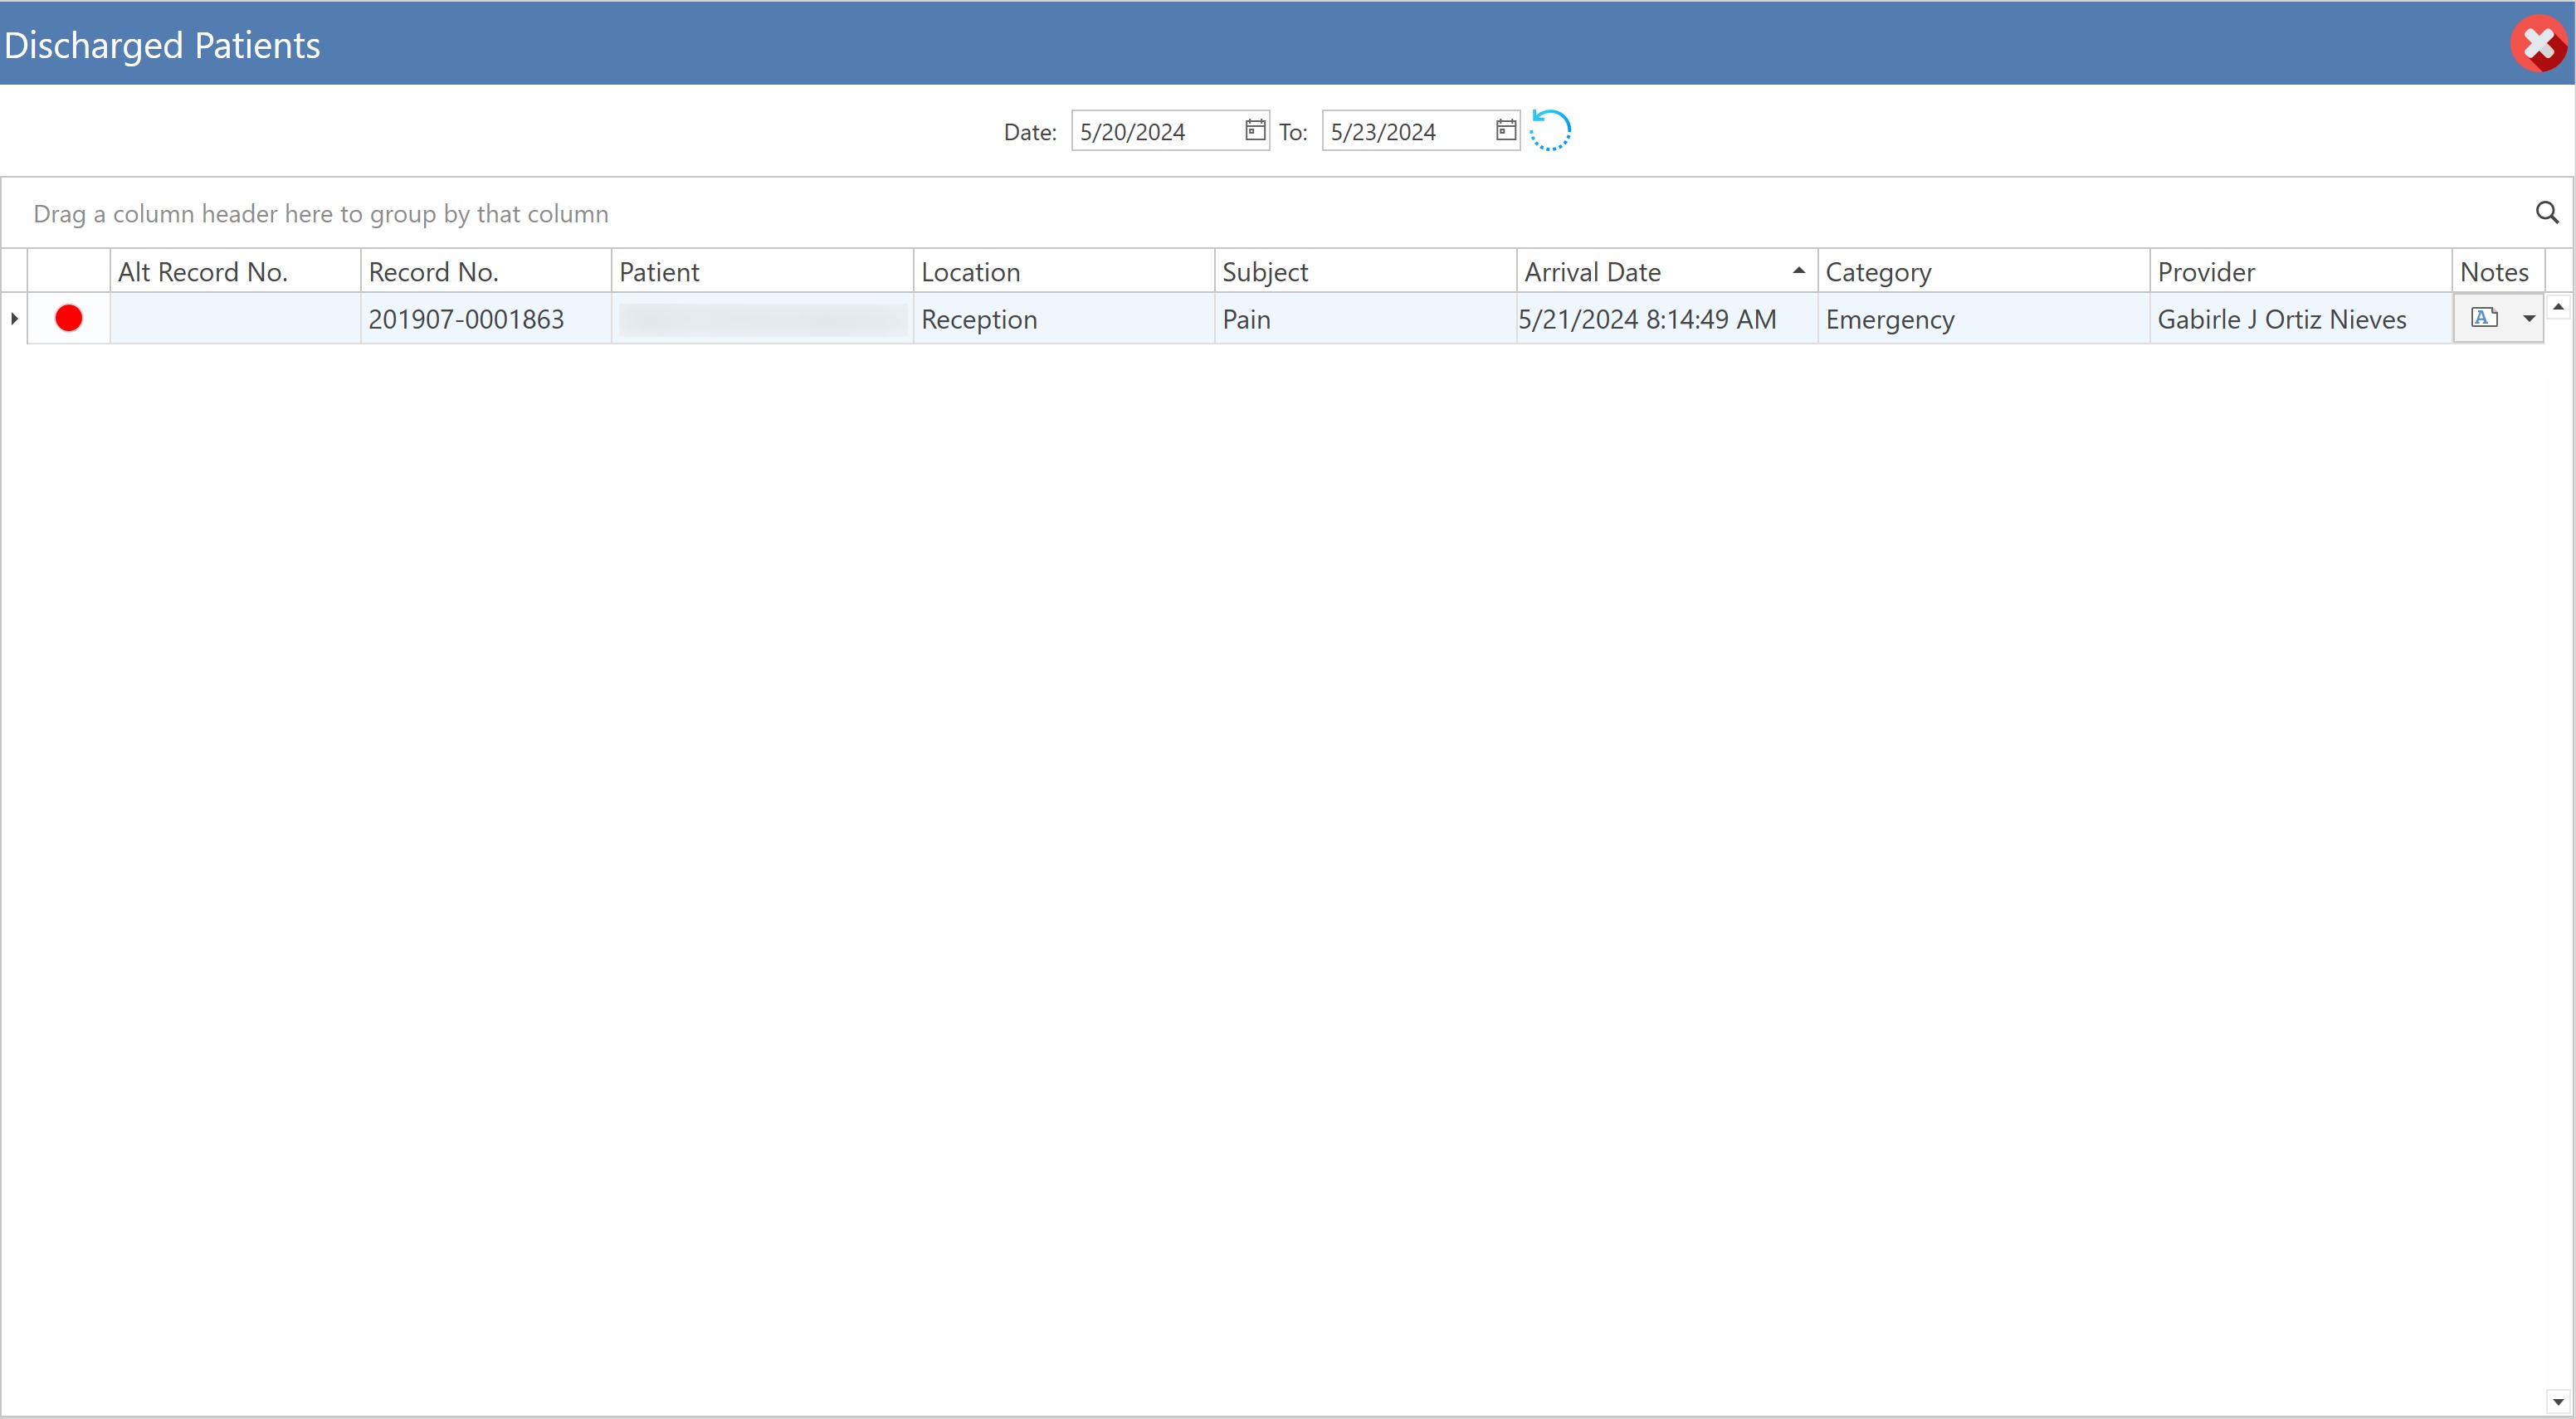Toggle sort arrow on Arrival Date column

tap(1798, 271)
